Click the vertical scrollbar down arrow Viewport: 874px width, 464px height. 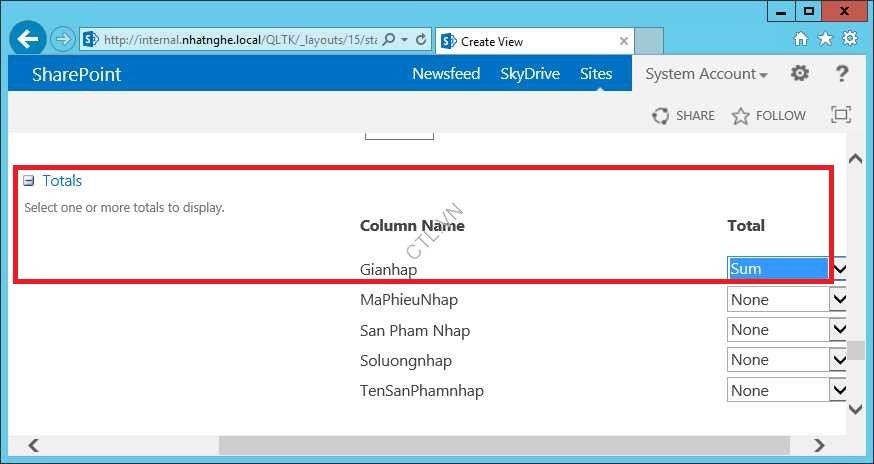(x=856, y=410)
